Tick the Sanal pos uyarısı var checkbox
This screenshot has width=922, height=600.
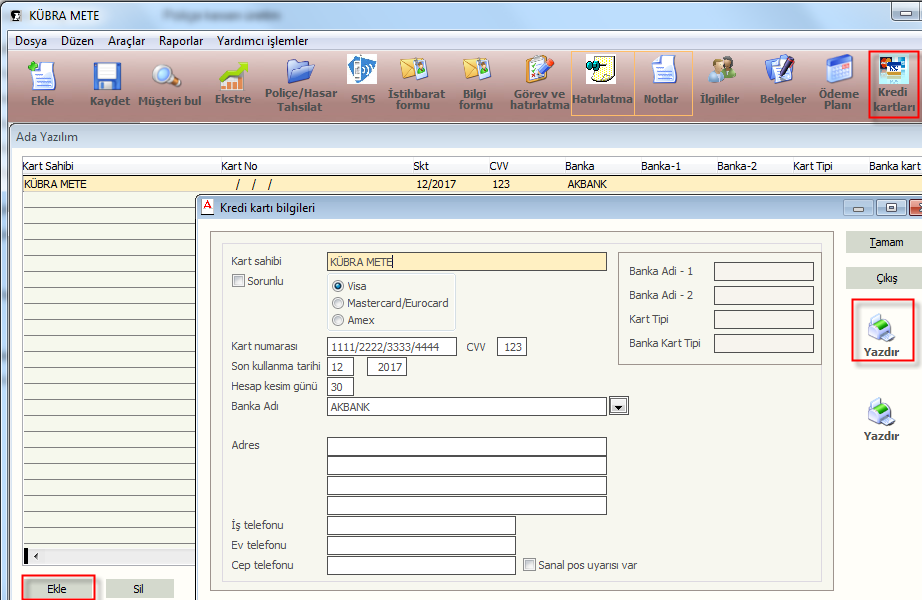[x=531, y=565]
